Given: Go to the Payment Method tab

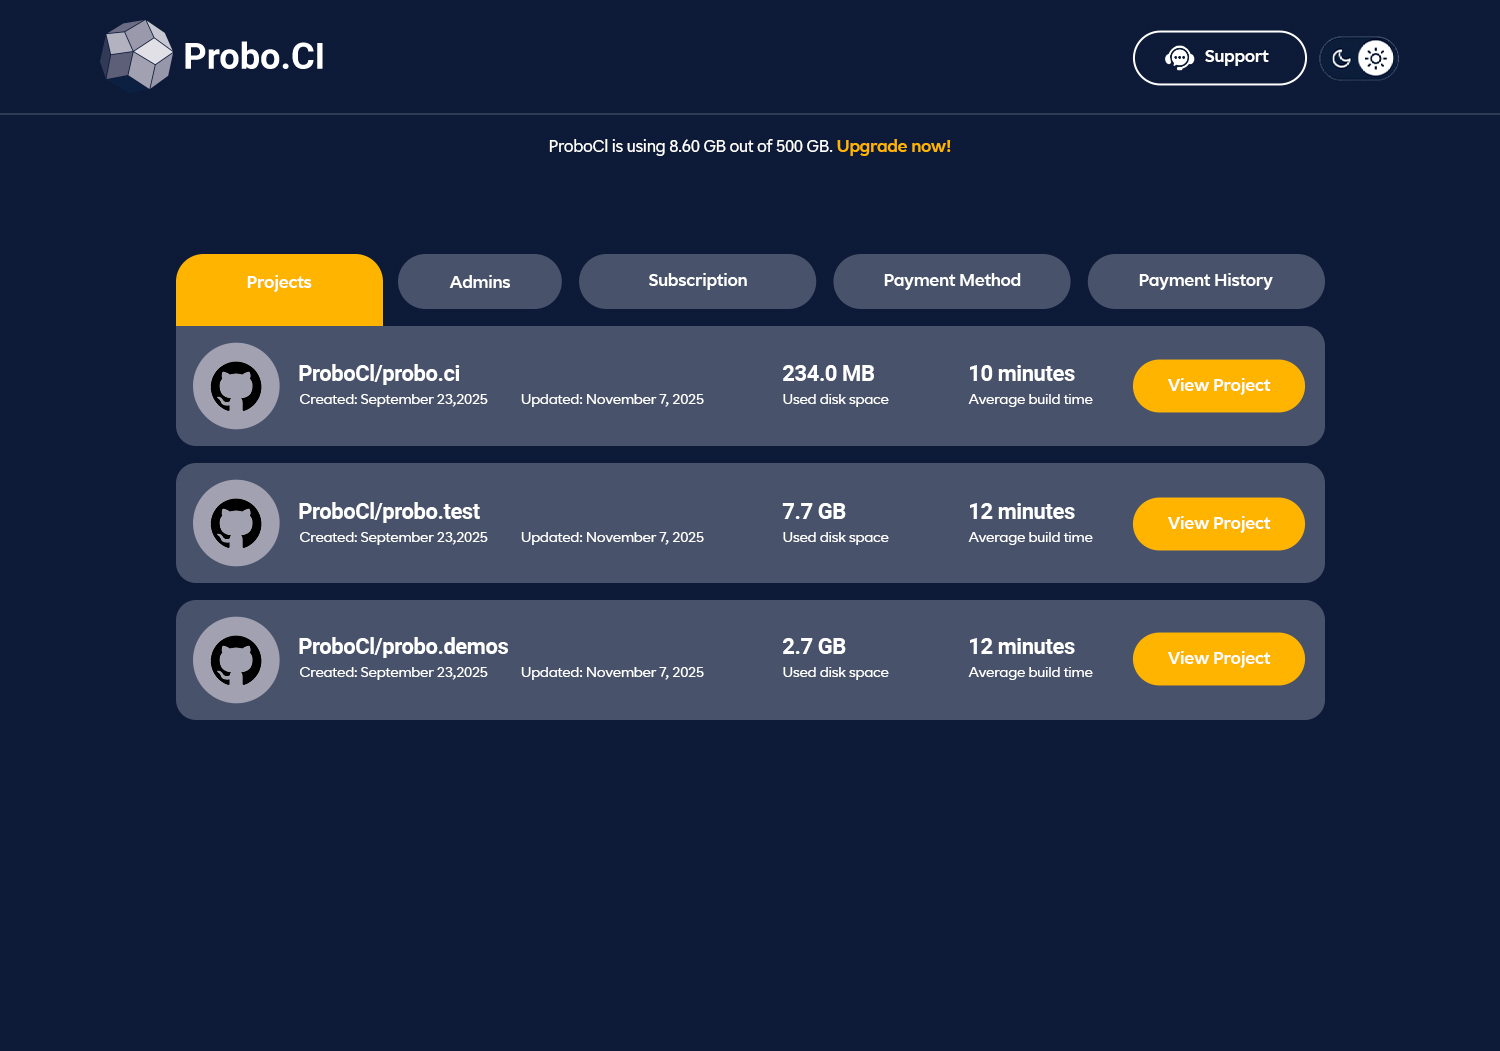Looking at the screenshot, I should 952,281.
